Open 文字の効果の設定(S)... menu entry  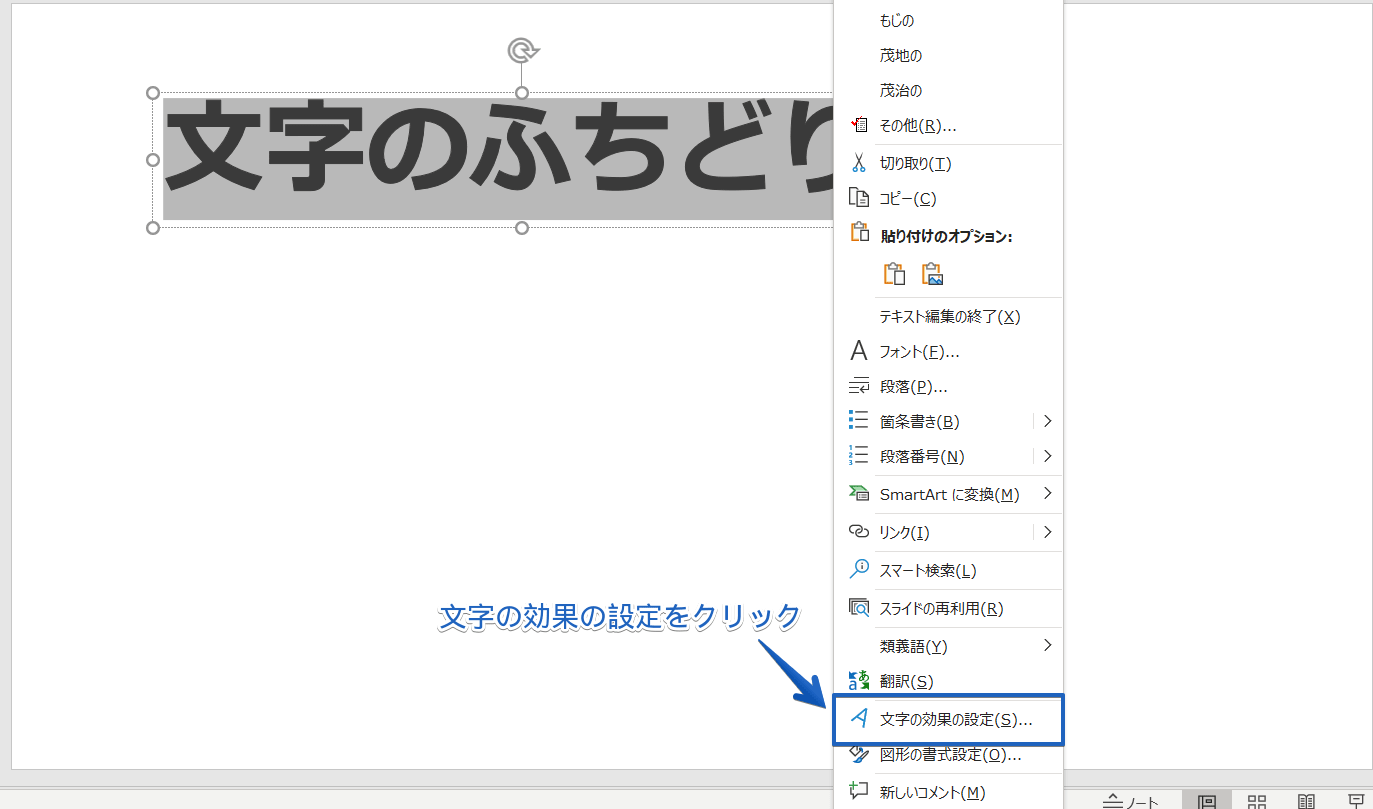948,719
